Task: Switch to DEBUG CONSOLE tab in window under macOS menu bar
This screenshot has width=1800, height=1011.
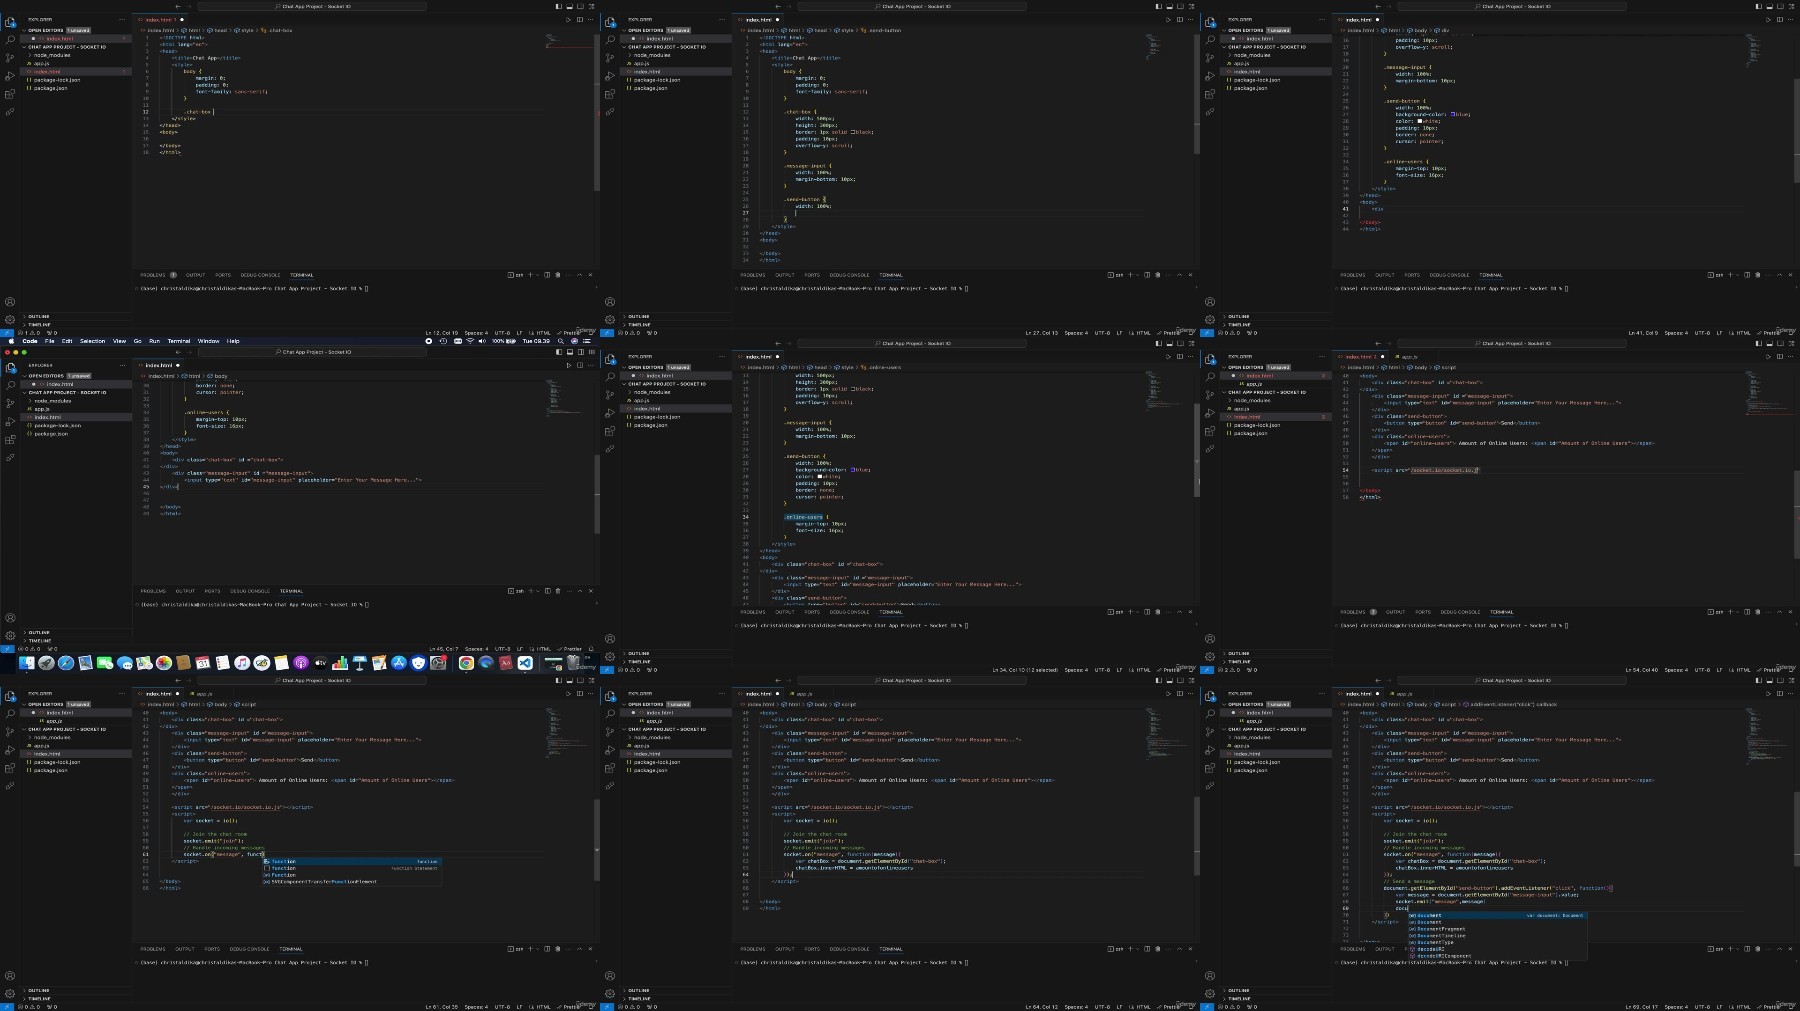Action: tap(250, 591)
